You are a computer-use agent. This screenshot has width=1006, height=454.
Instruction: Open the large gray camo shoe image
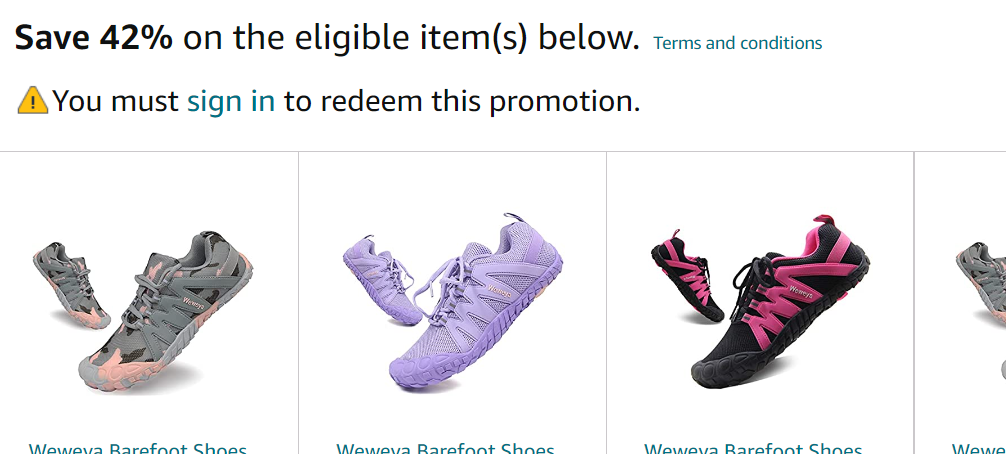click(166, 311)
